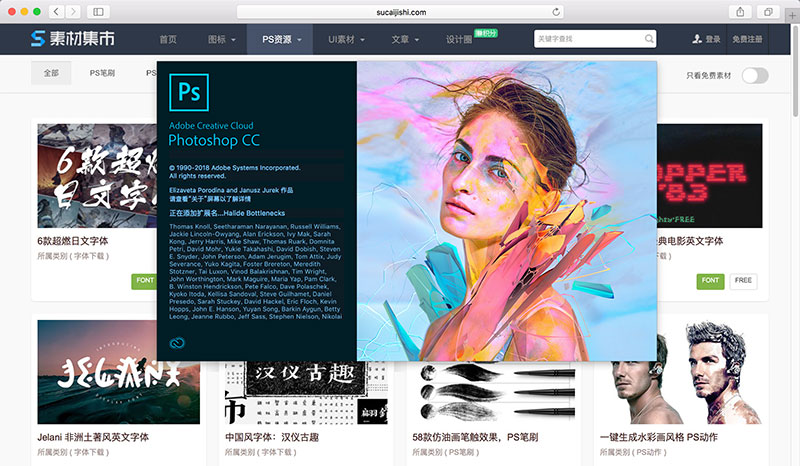Reload the page via address bar icon
Screen dimensions: 800x466
click(556, 12)
